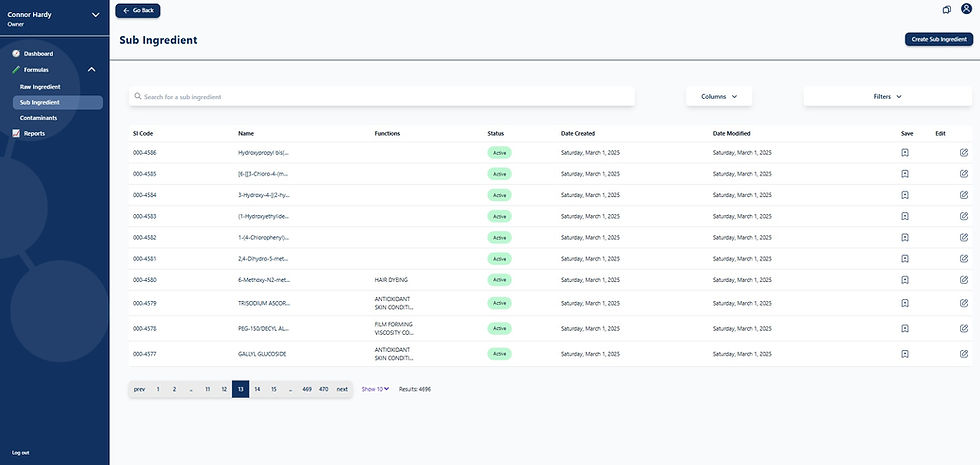
Task: Edit sub ingredient 000-4584 pencil icon
Action: click(964, 195)
